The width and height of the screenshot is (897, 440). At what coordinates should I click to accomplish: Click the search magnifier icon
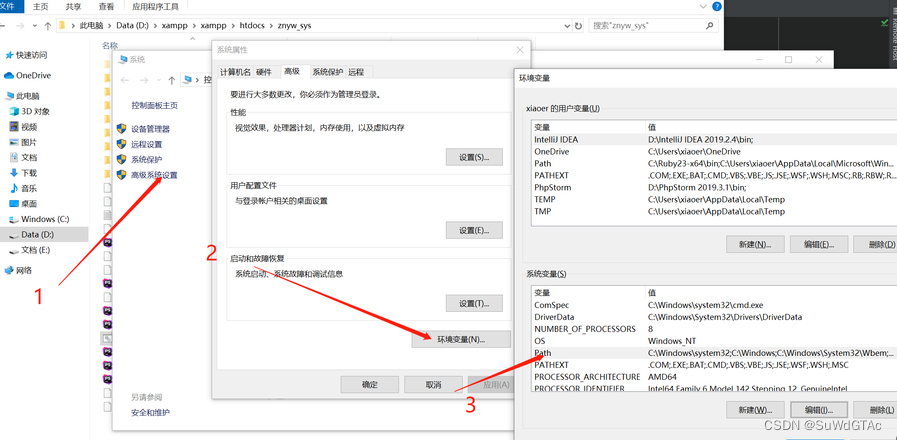(x=709, y=26)
